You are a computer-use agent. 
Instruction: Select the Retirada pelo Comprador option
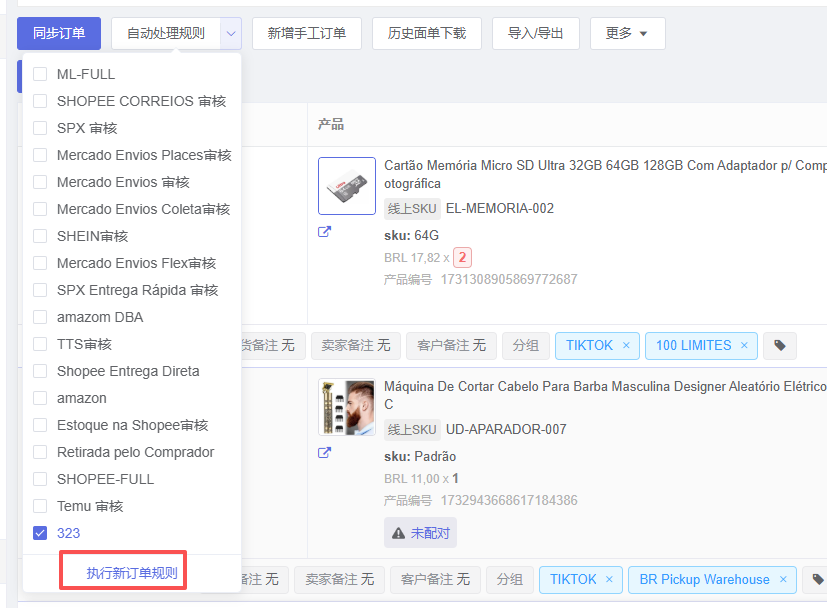coord(135,452)
